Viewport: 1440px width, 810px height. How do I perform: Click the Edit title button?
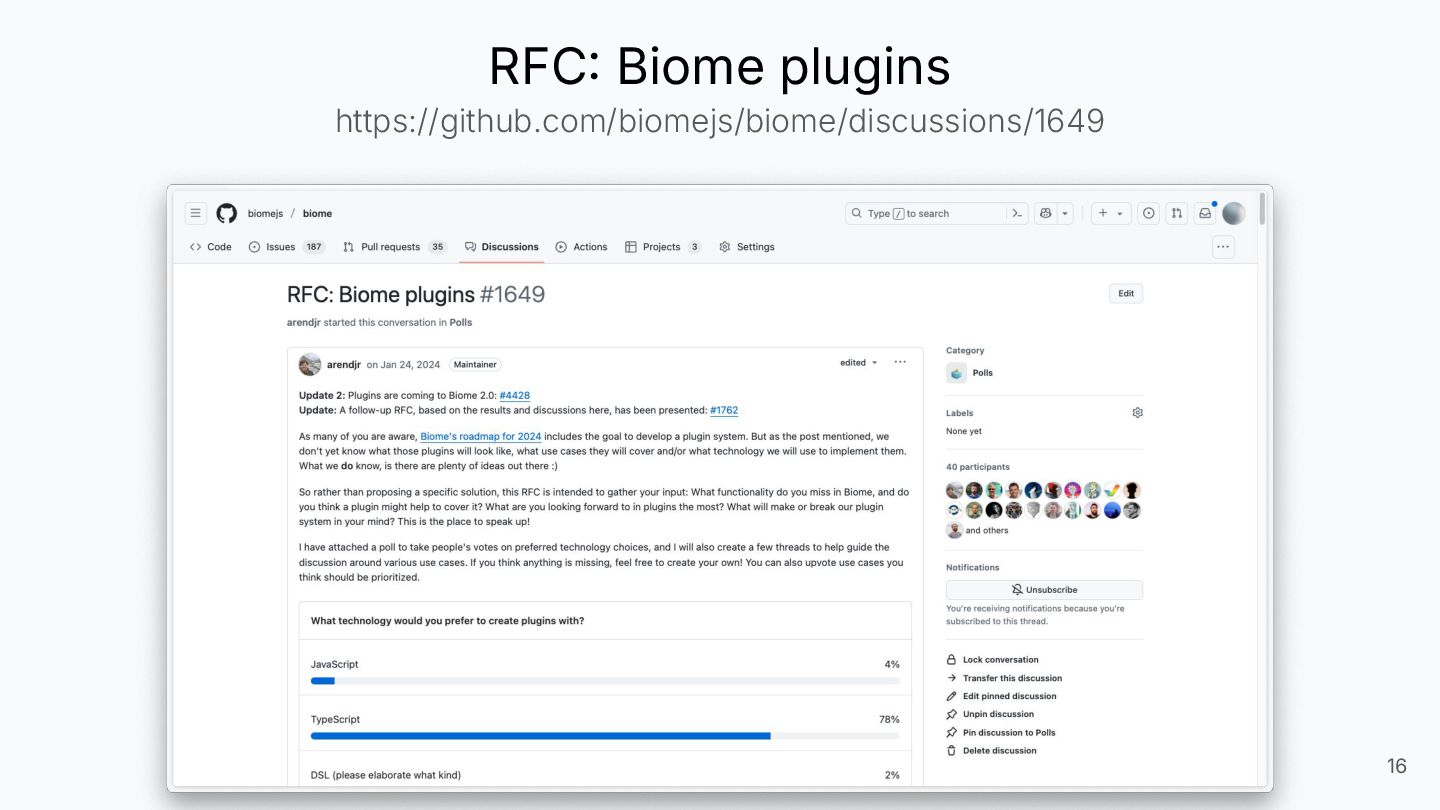coord(1126,294)
